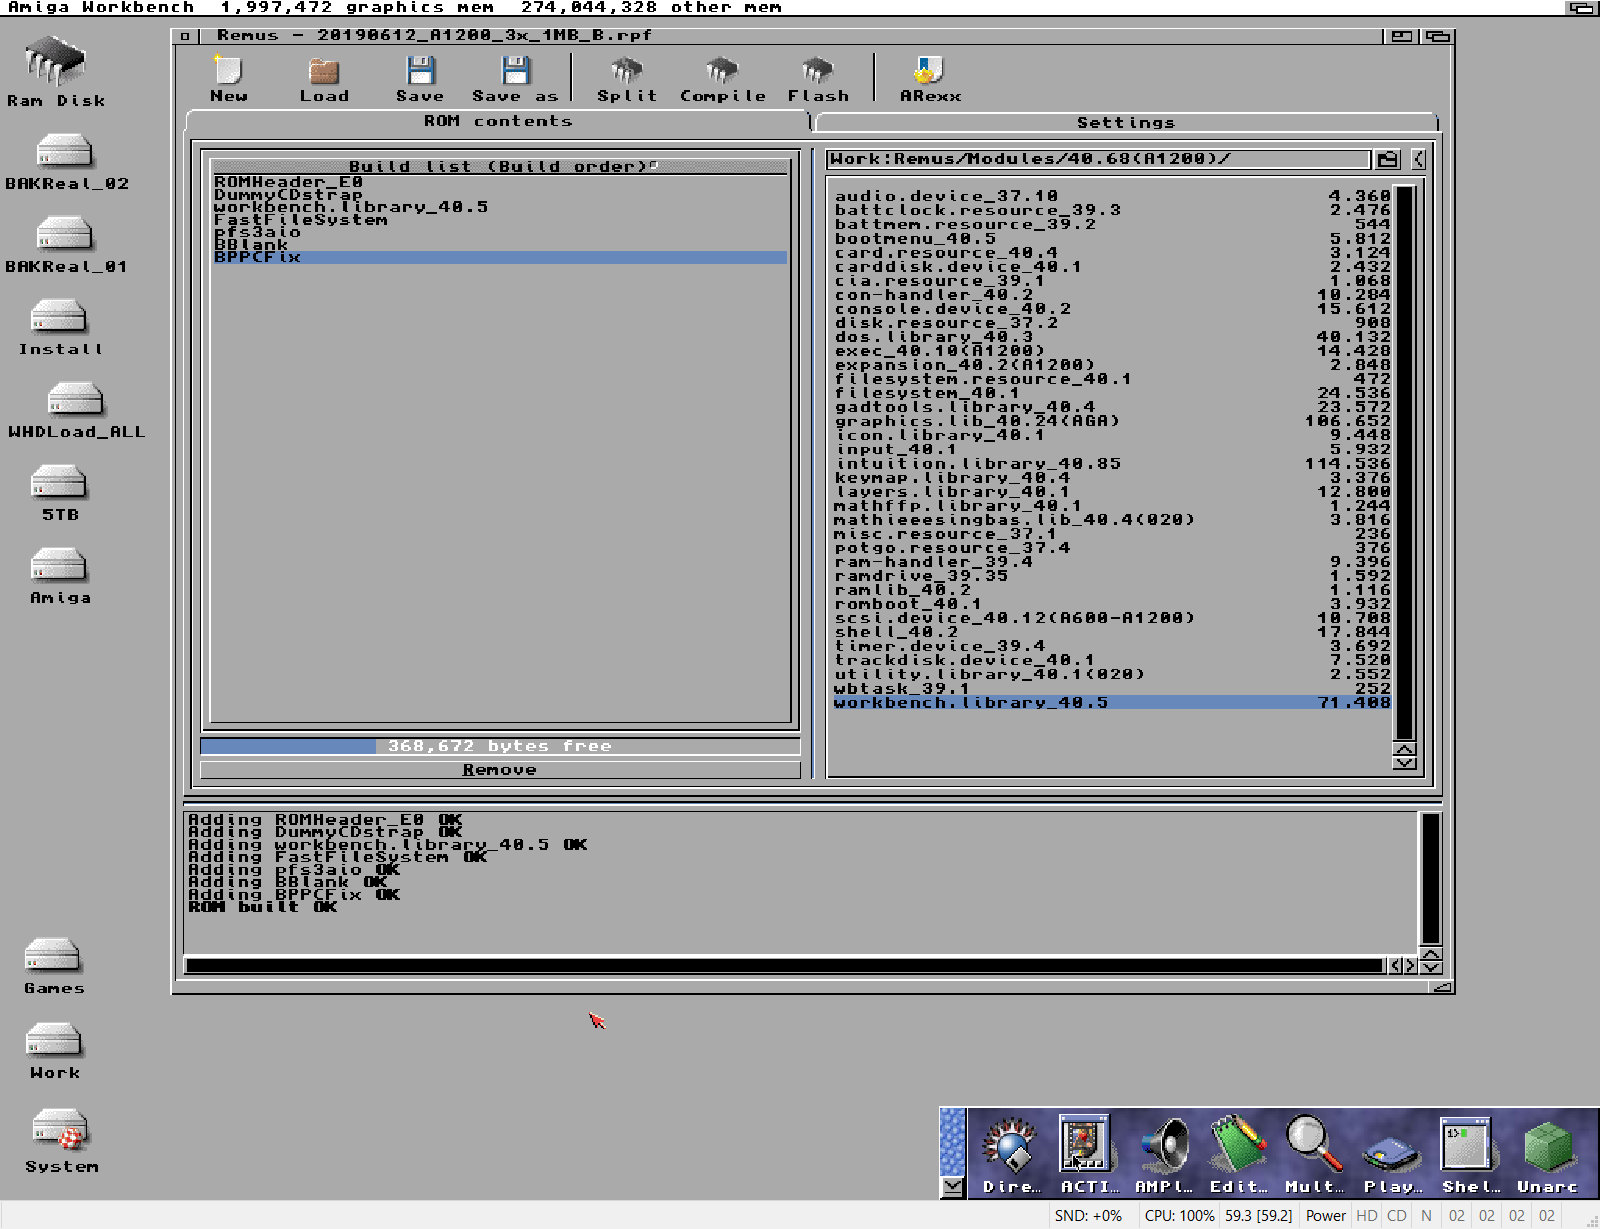The image size is (1600, 1229).
Task: Open the file requester next to module path
Action: pyautogui.click(x=1387, y=159)
